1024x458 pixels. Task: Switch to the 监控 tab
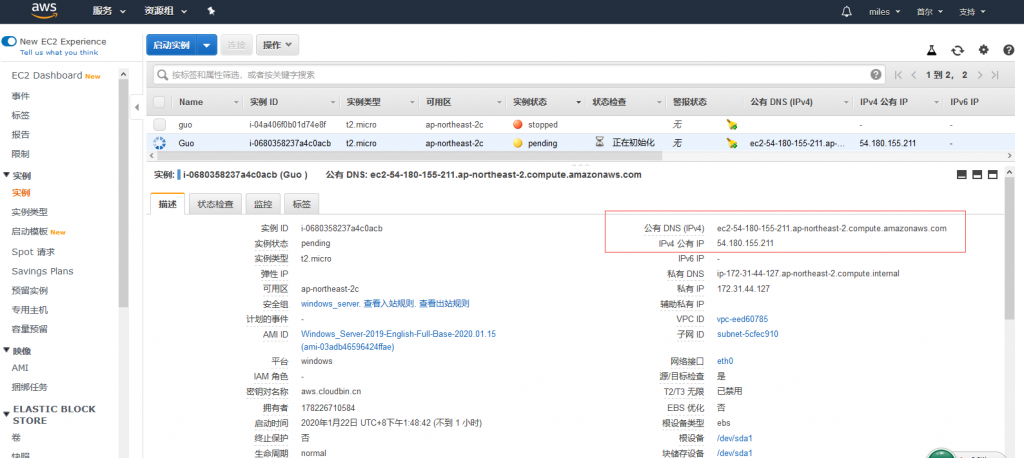tap(263, 204)
